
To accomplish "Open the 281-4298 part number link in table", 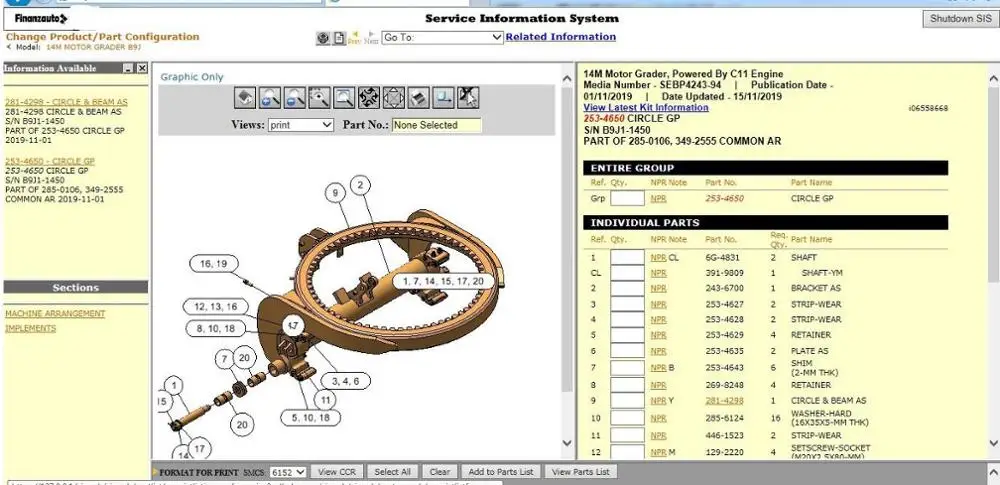I will click(x=724, y=401).
